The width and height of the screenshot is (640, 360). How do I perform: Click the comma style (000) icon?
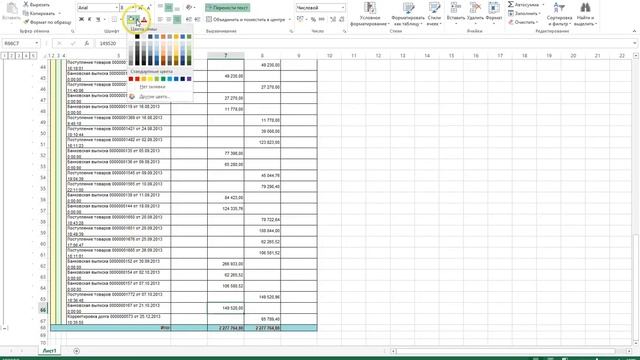point(322,19)
